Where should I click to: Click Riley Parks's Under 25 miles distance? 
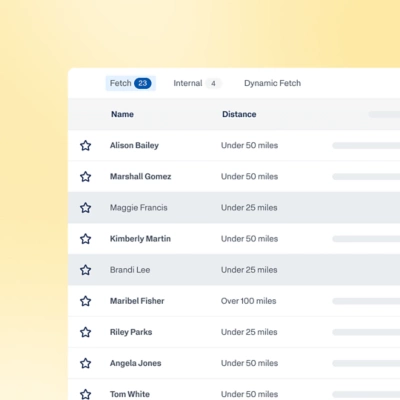click(x=249, y=332)
